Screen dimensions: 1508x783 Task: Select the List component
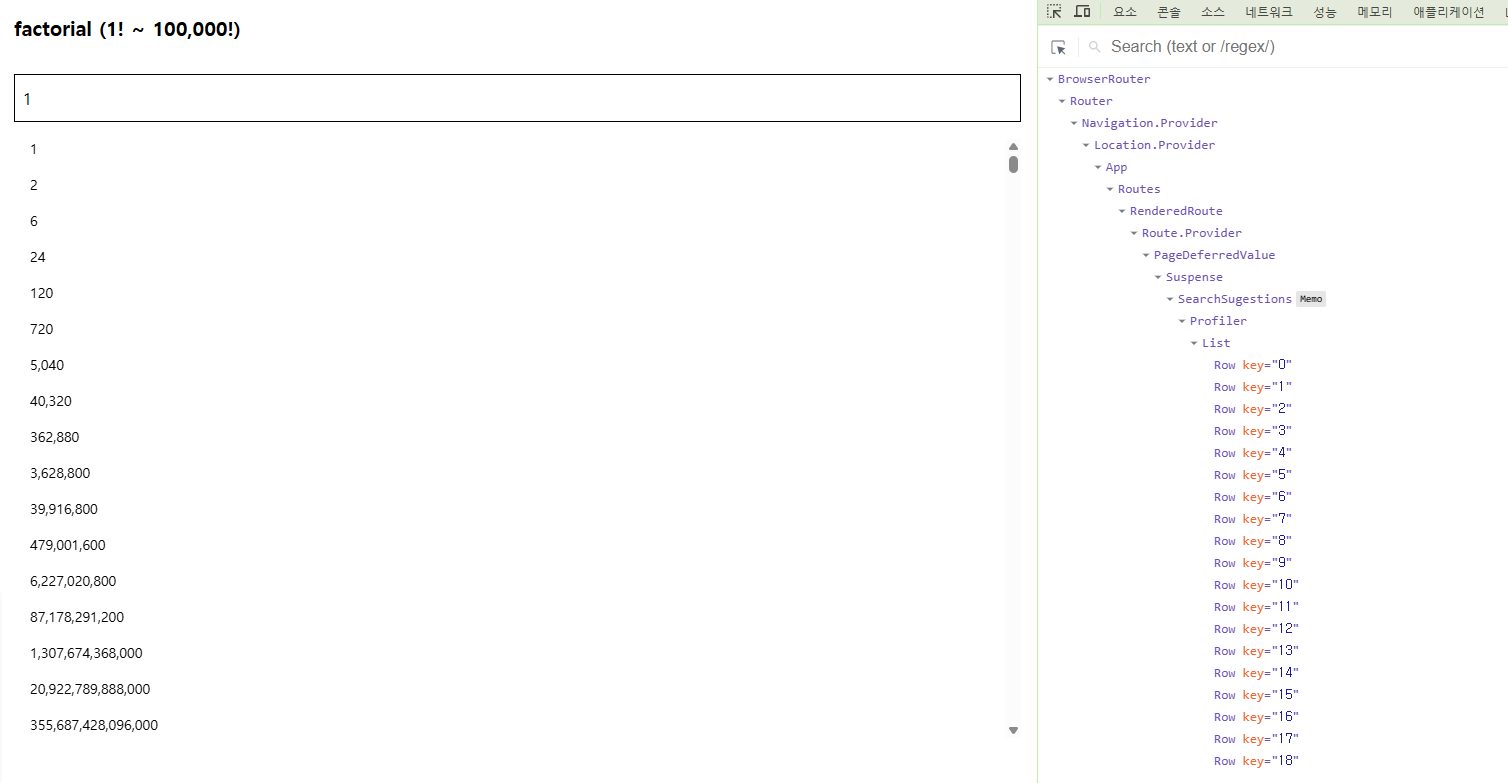[x=1216, y=343]
